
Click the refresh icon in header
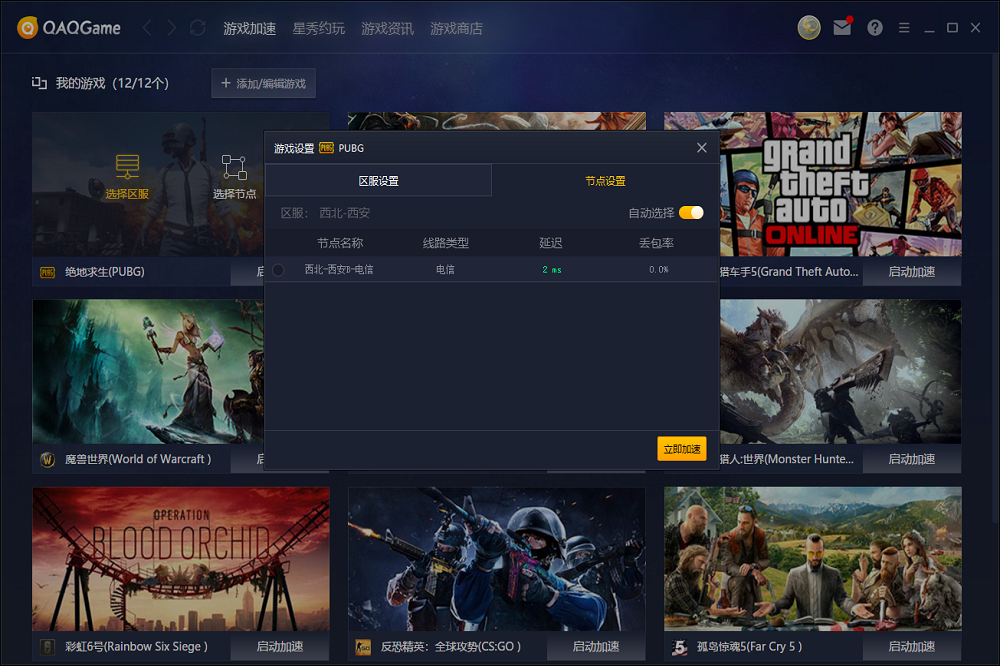click(x=198, y=27)
